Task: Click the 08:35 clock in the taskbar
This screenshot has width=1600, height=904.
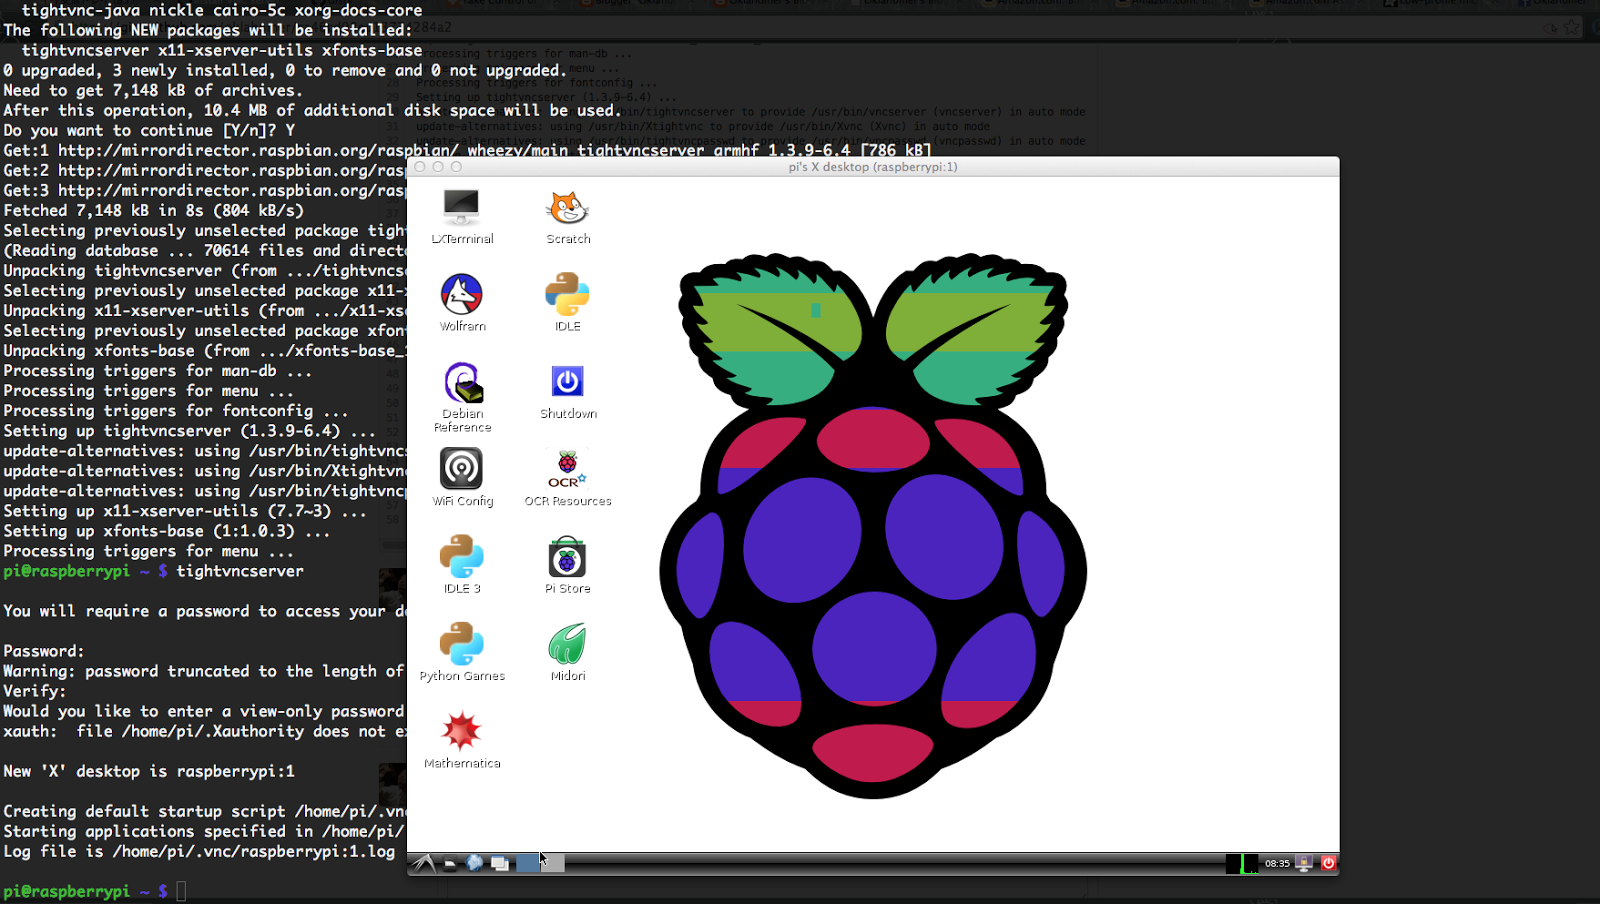Action: (1277, 863)
